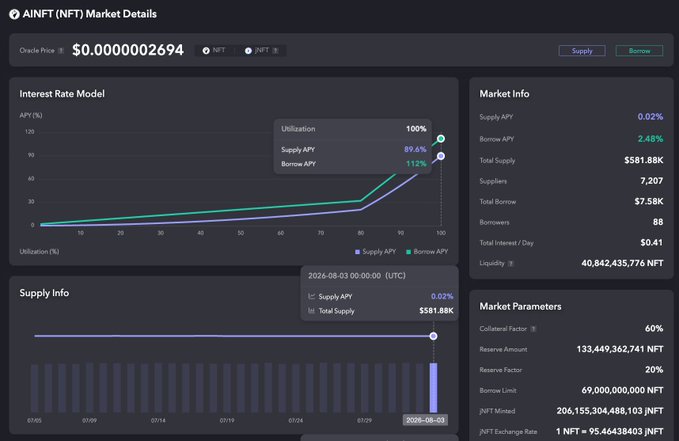Click the Borrow Limit value 69,000,000,000 NFT
Viewport: 679px width, 441px height.
pos(622,390)
